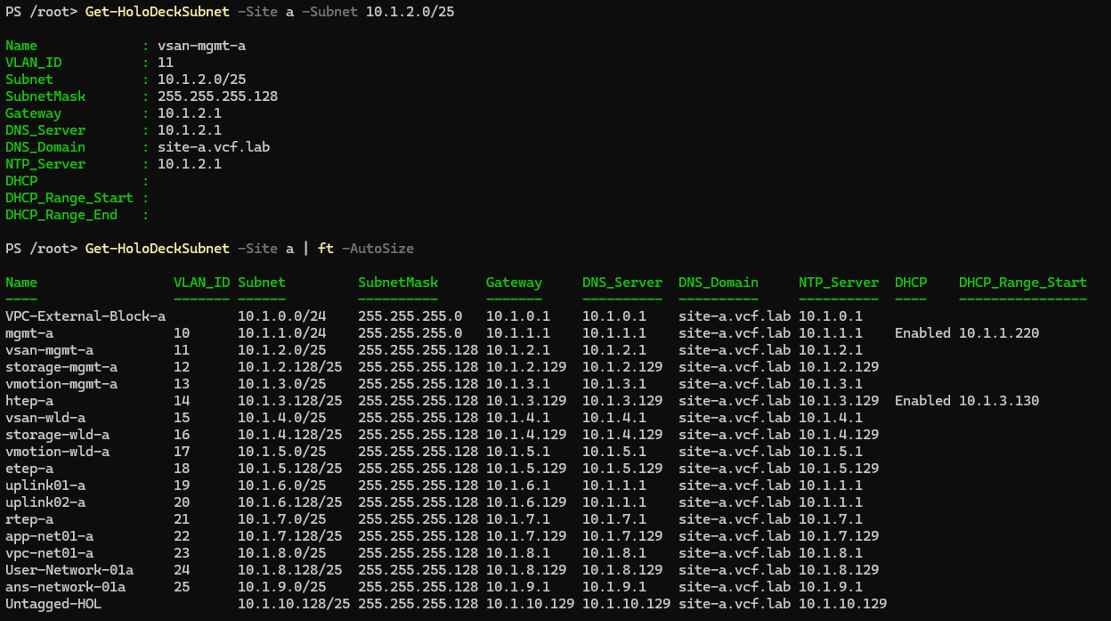This screenshot has height=621, width=1111.
Task: Click VLAN ID 25 in ans-network-01a row
Action: click(x=181, y=588)
